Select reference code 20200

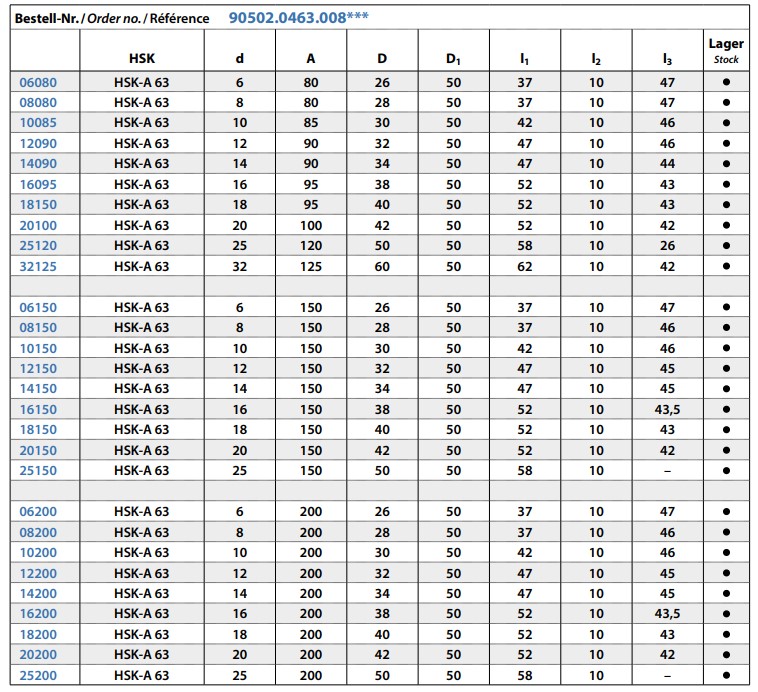coord(38,655)
